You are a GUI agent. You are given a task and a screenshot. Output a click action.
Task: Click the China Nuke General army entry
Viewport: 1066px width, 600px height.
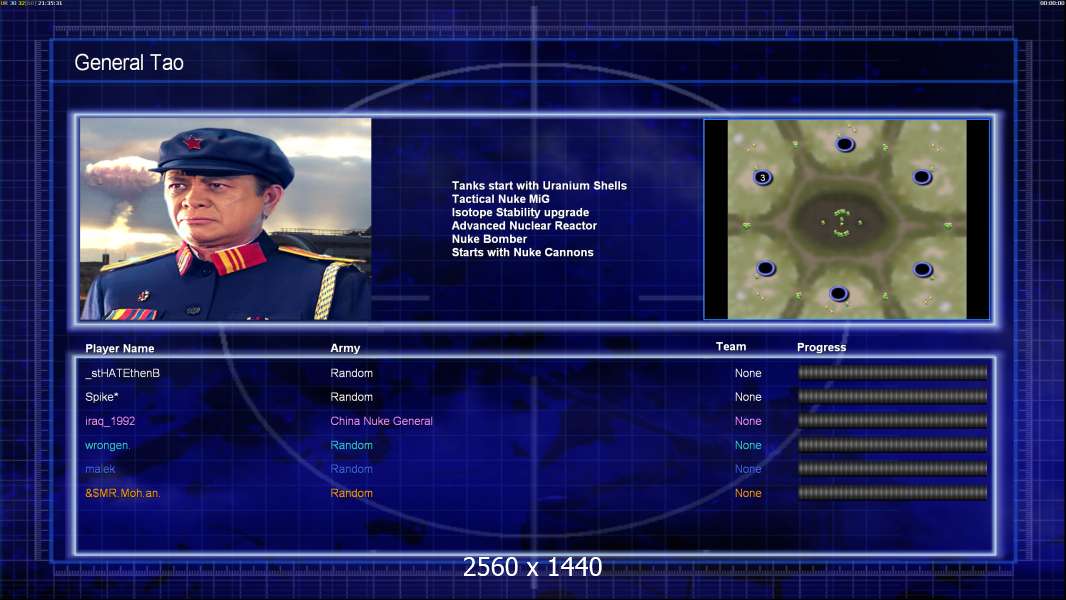click(381, 421)
